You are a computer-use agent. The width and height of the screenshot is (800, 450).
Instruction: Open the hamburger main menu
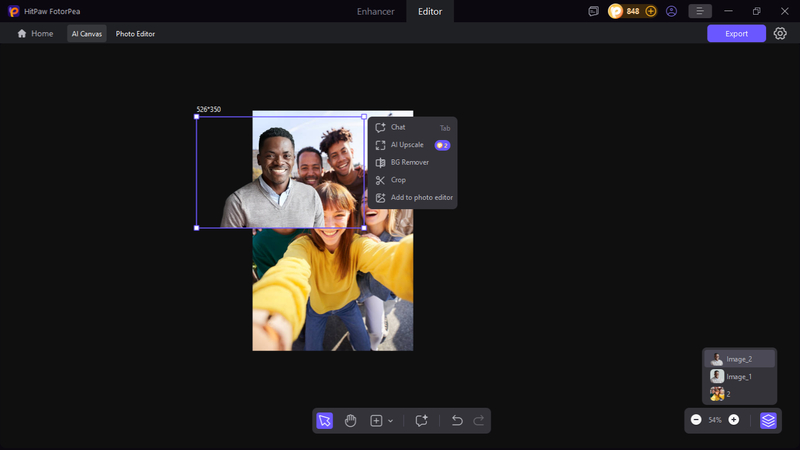point(699,11)
